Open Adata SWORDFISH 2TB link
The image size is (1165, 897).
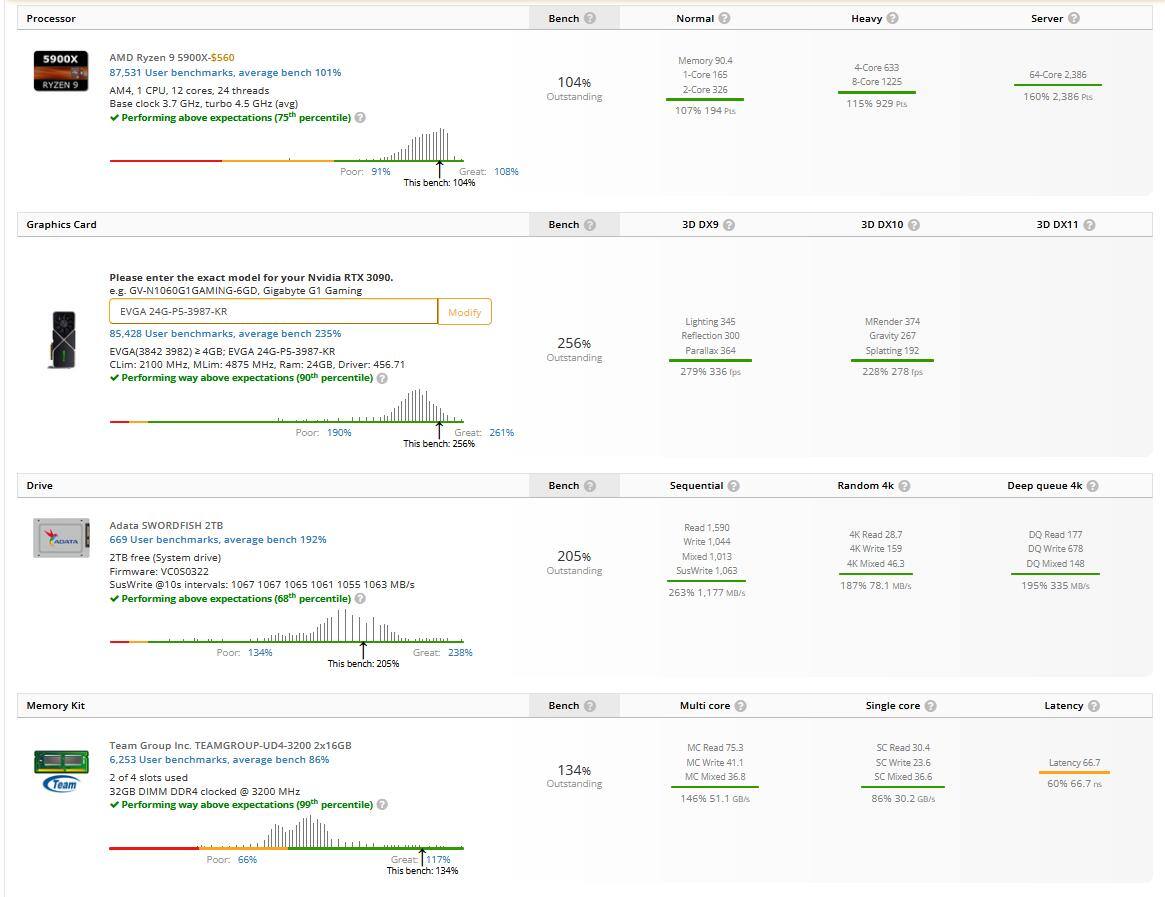[166, 525]
